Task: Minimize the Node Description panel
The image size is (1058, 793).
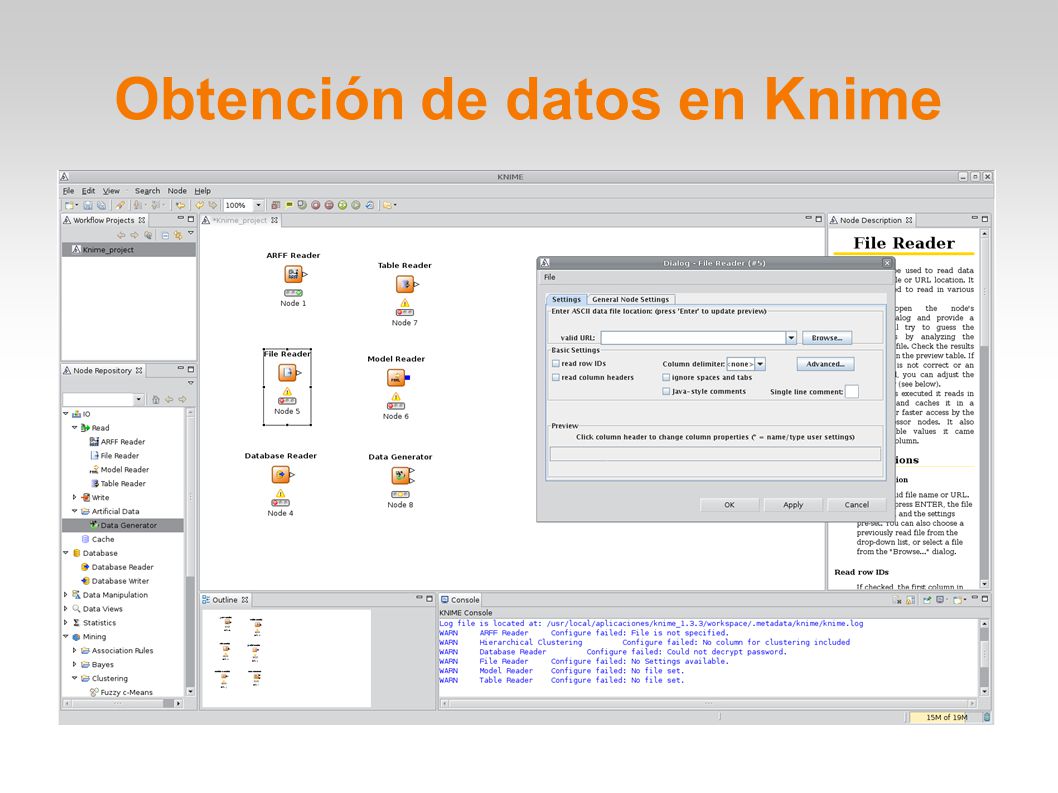Action: [x=974, y=219]
